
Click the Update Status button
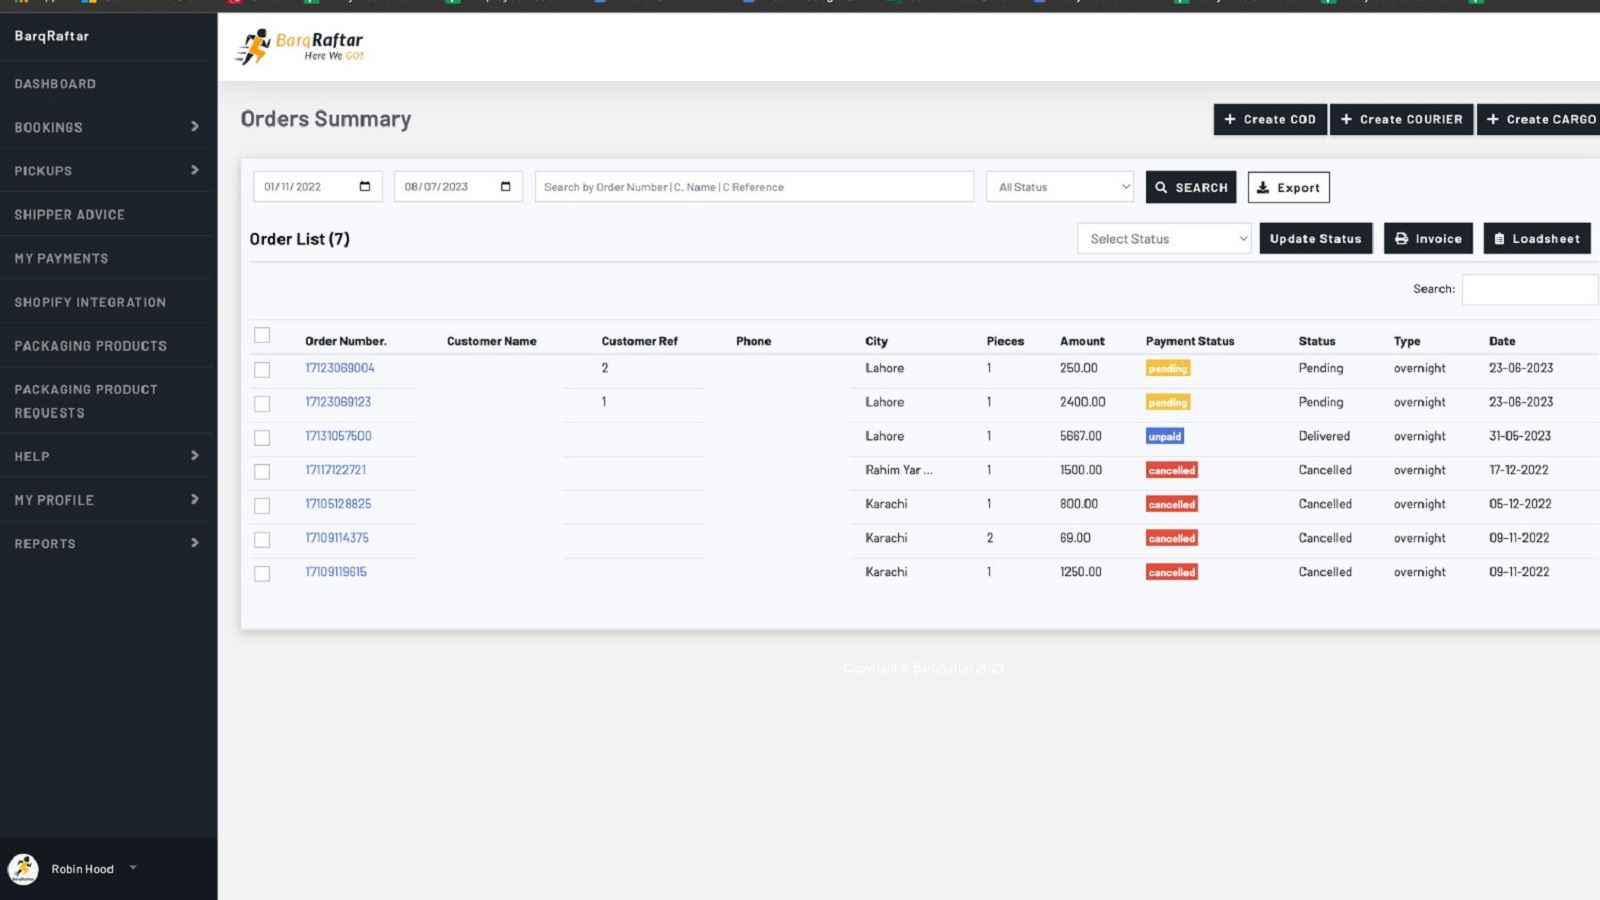tap(1316, 239)
